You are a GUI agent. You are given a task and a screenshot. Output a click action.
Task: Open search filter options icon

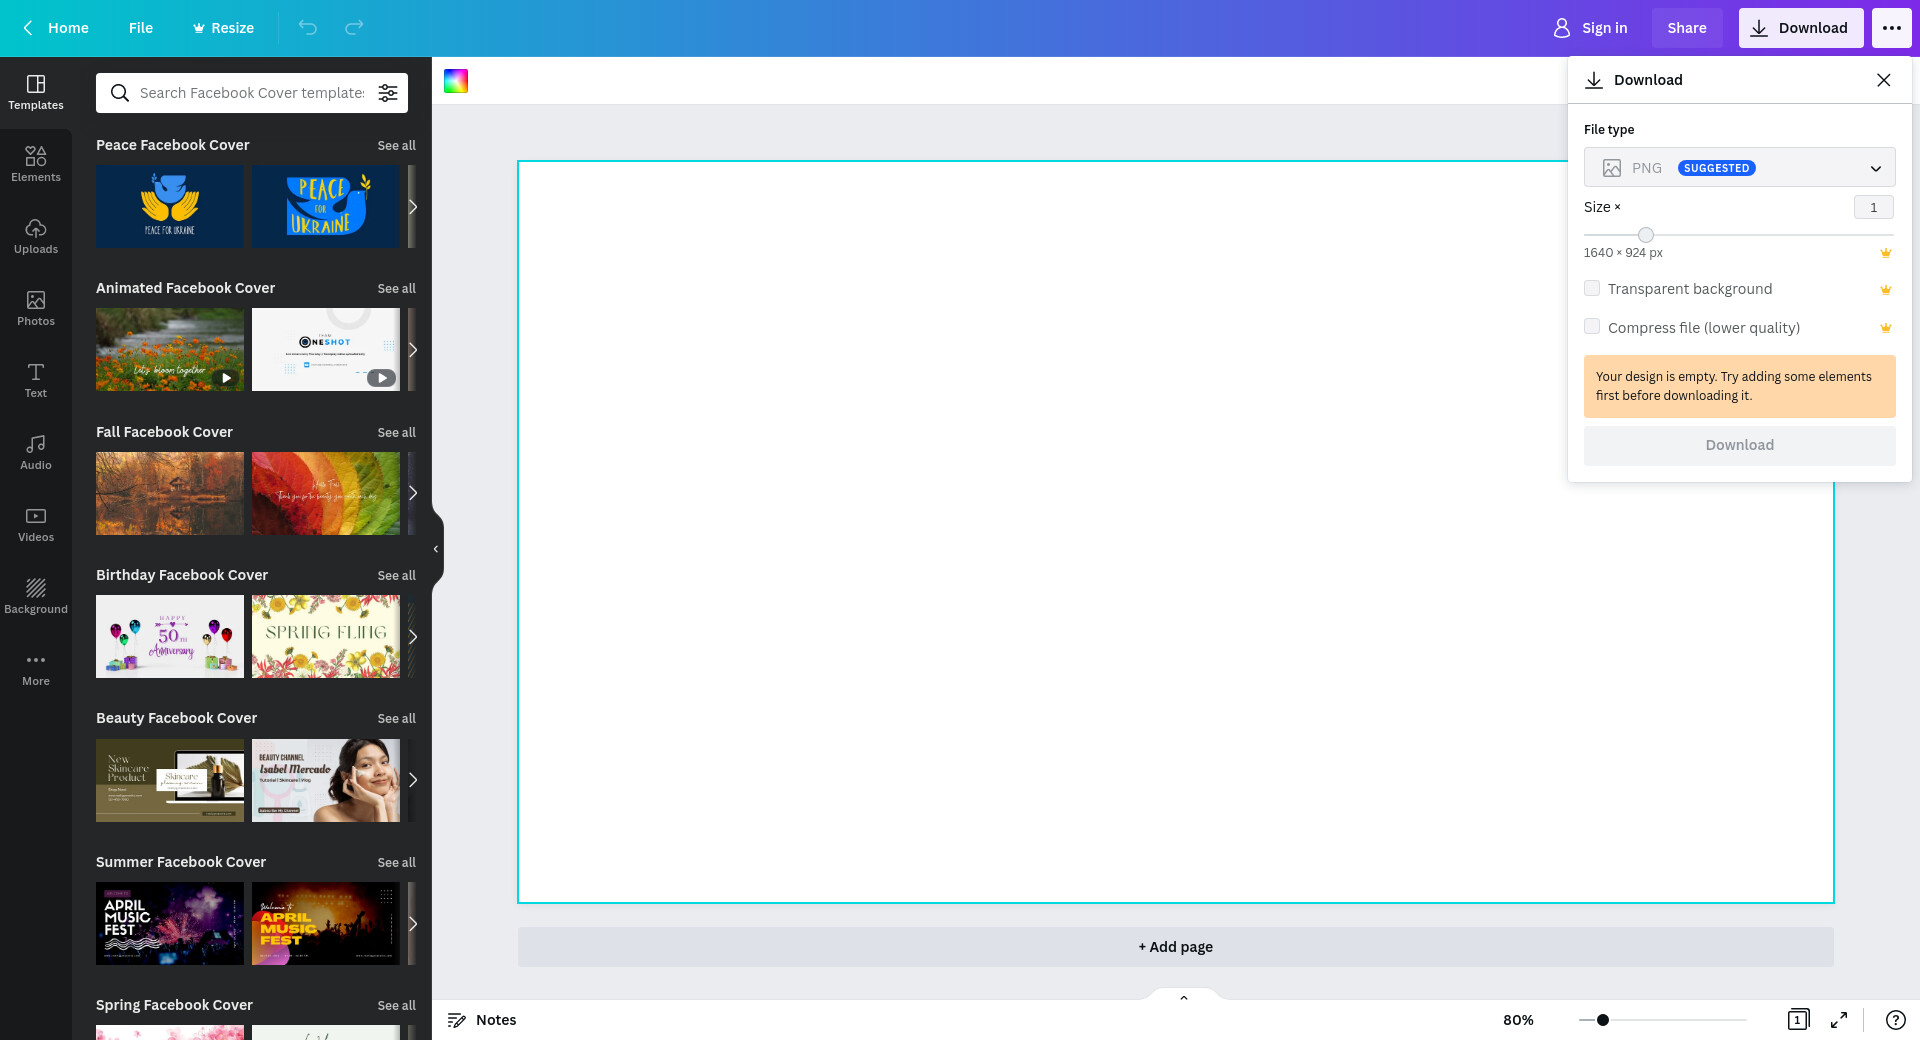[388, 93]
